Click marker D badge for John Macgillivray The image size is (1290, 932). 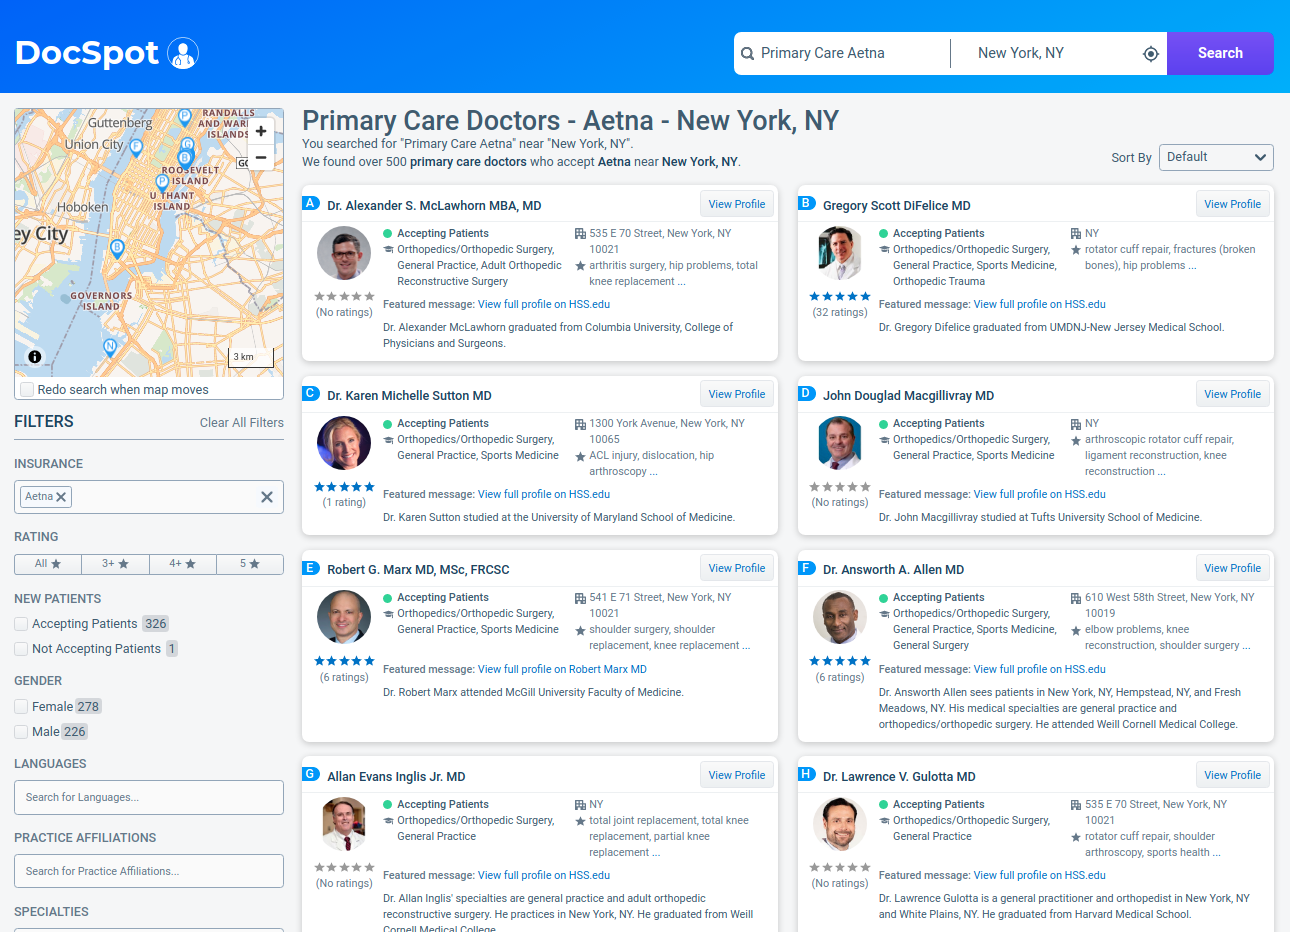[806, 393]
